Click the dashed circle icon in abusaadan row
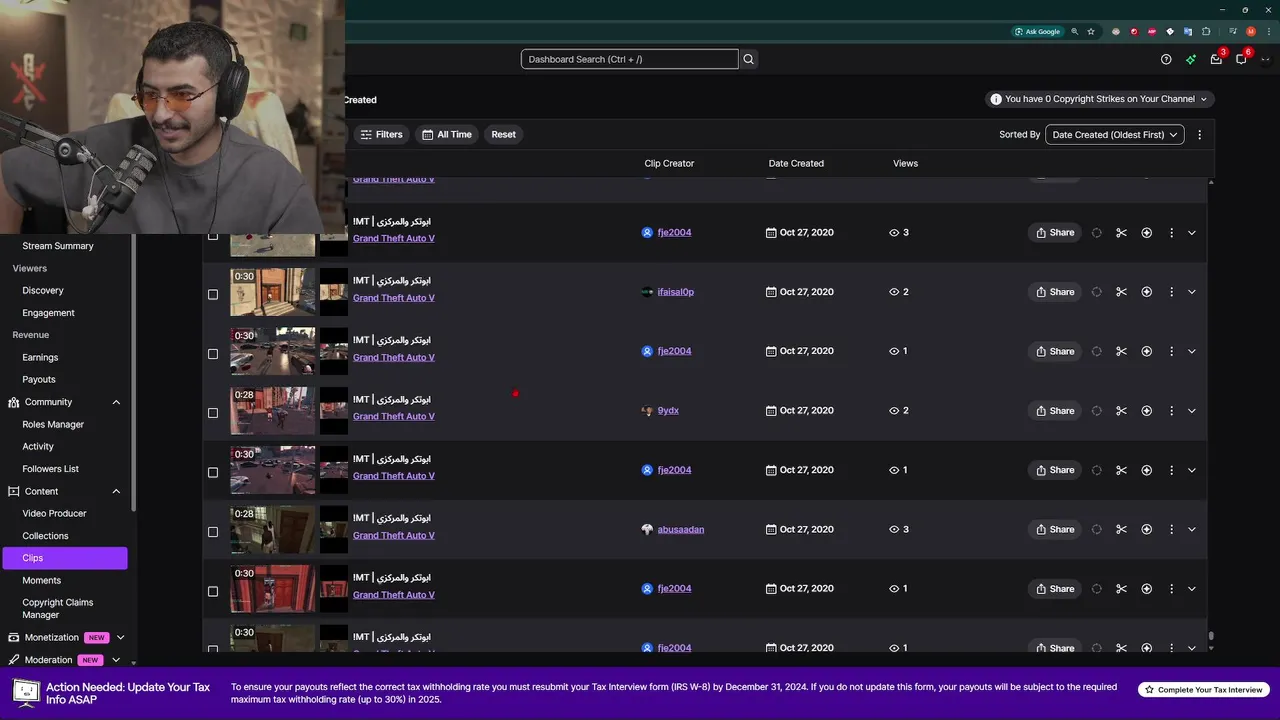This screenshot has height=720, width=1280. (x=1097, y=529)
